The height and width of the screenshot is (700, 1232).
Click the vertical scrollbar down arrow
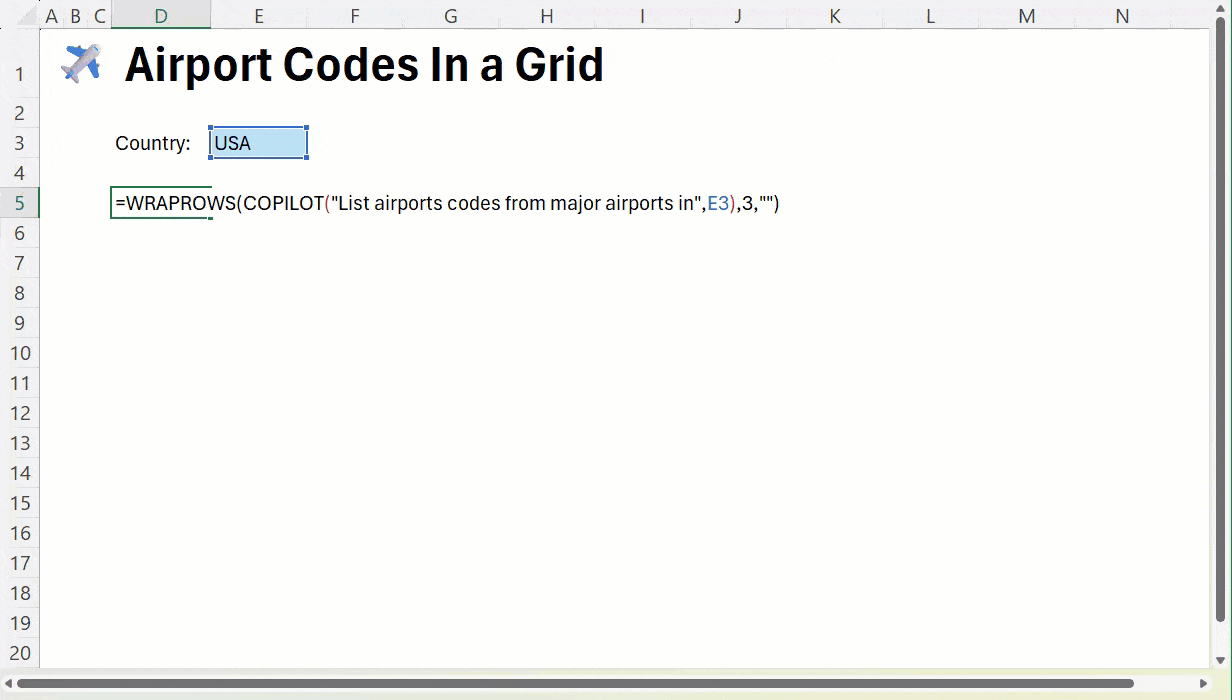coord(1220,660)
